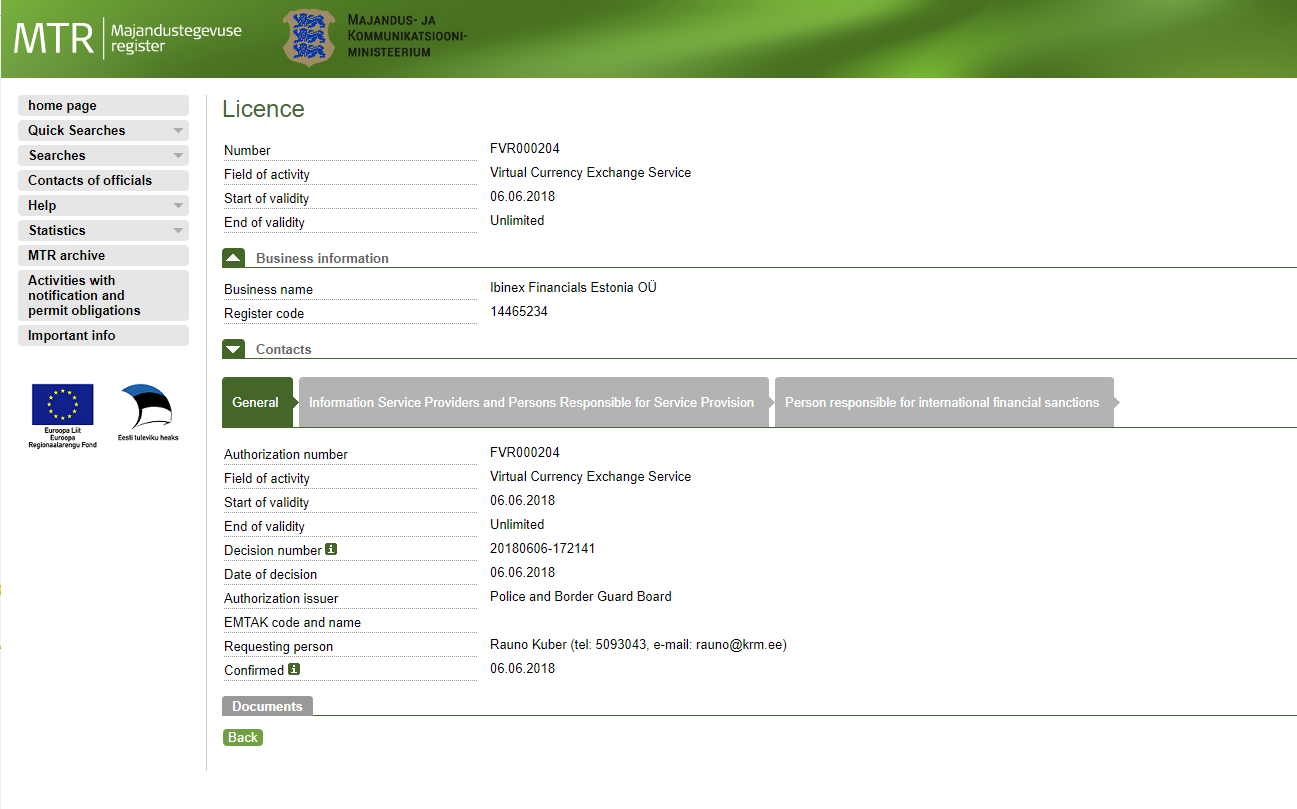Select the business name Ibinex Financials Estonia OÜ
This screenshot has height=809, width=1297.
click(573, 288)
